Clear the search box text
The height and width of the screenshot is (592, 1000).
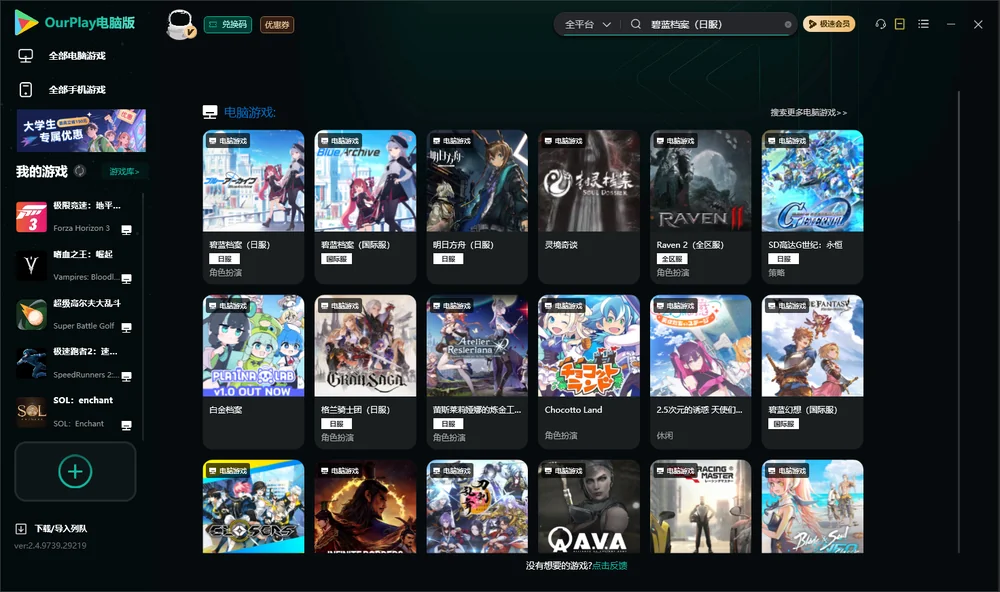tap(788, 25)
